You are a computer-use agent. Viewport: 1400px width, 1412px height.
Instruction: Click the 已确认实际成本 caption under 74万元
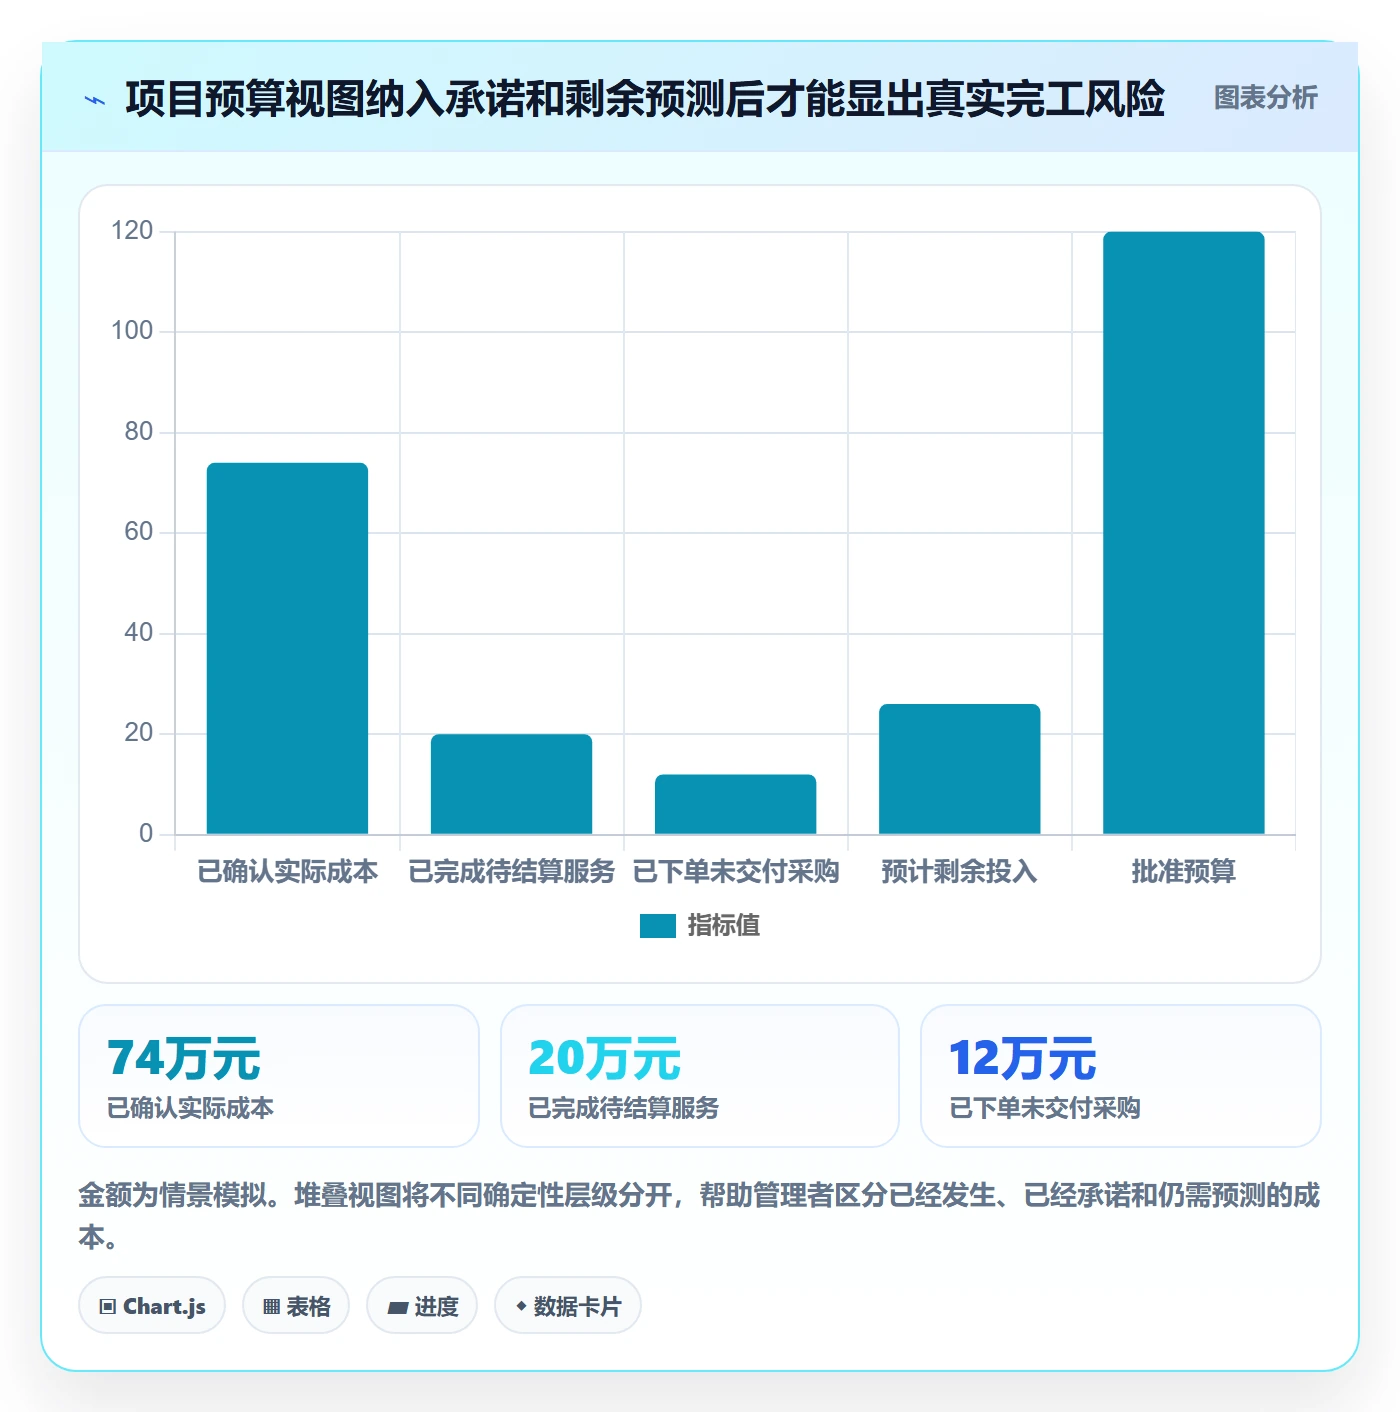pos(191,1108)
